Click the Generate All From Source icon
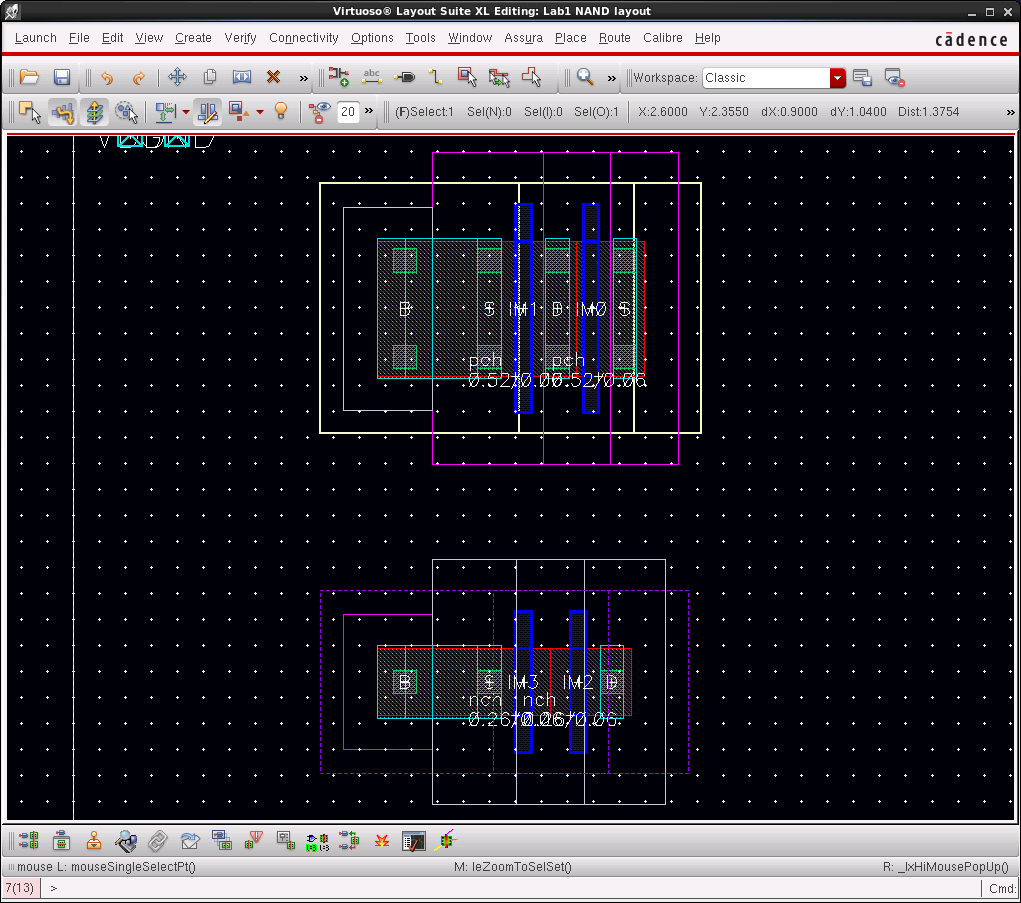The width and height of the screenshot is (1021, 903). [29, 840]
